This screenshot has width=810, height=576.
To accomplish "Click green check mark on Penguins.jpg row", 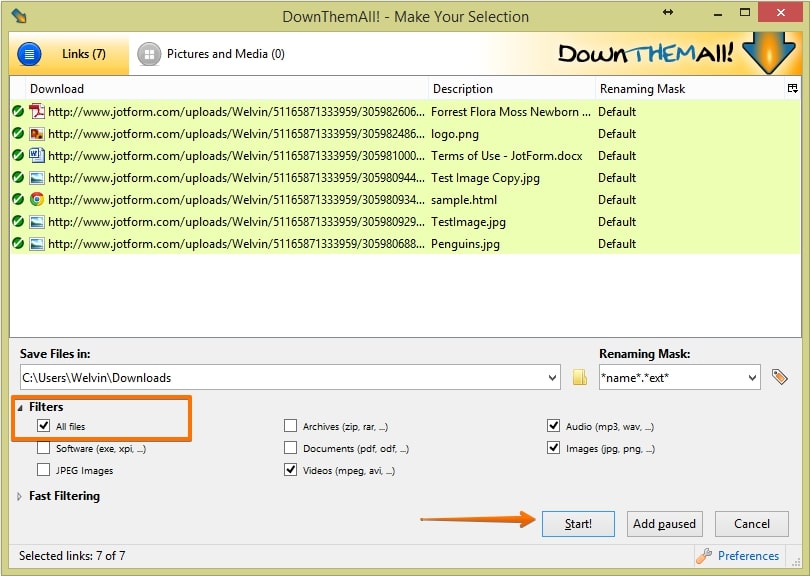I will [x=18, y=243].
